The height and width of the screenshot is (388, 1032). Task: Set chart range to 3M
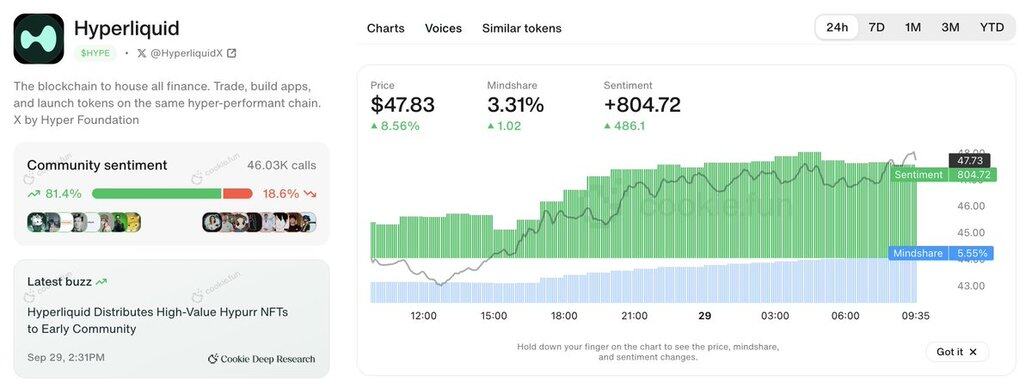[950, 28]
